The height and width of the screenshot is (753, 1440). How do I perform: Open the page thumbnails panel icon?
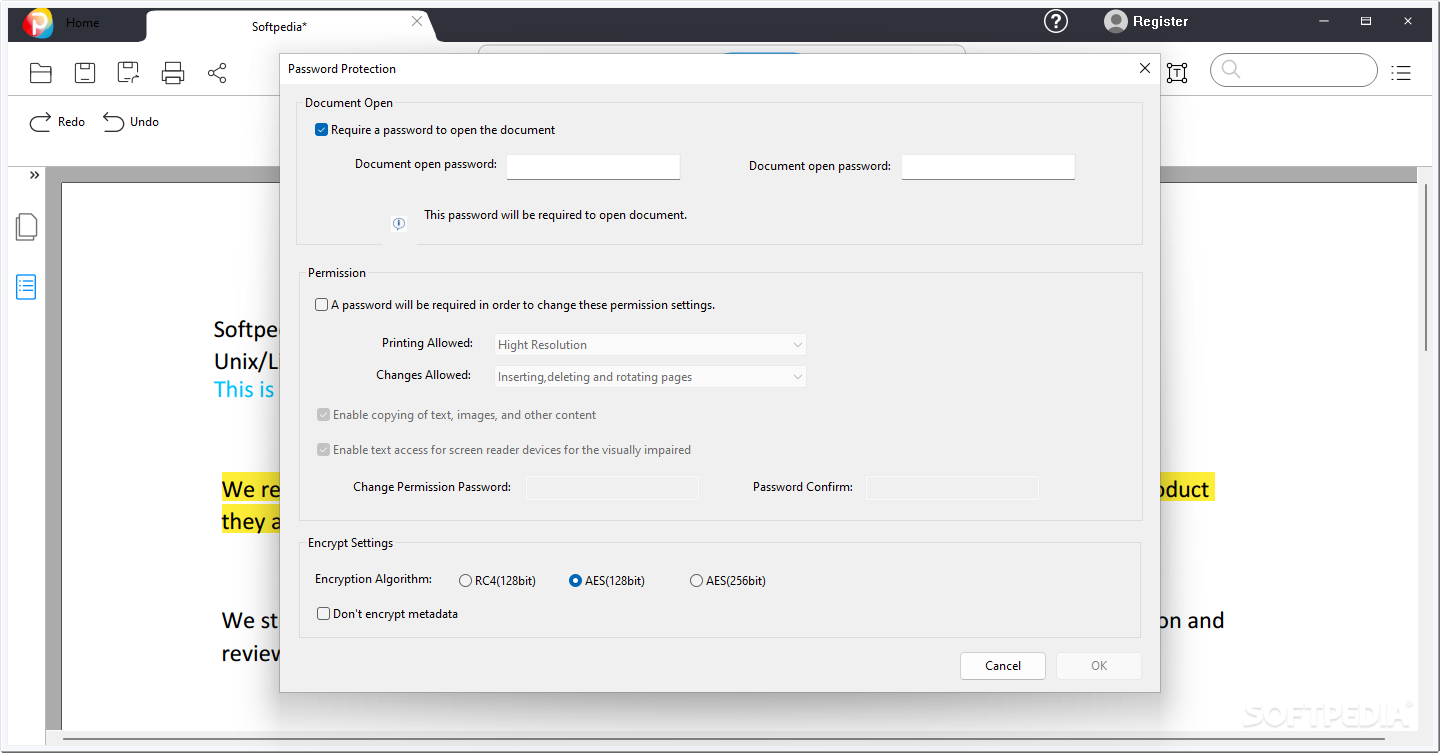click(27, 227)
